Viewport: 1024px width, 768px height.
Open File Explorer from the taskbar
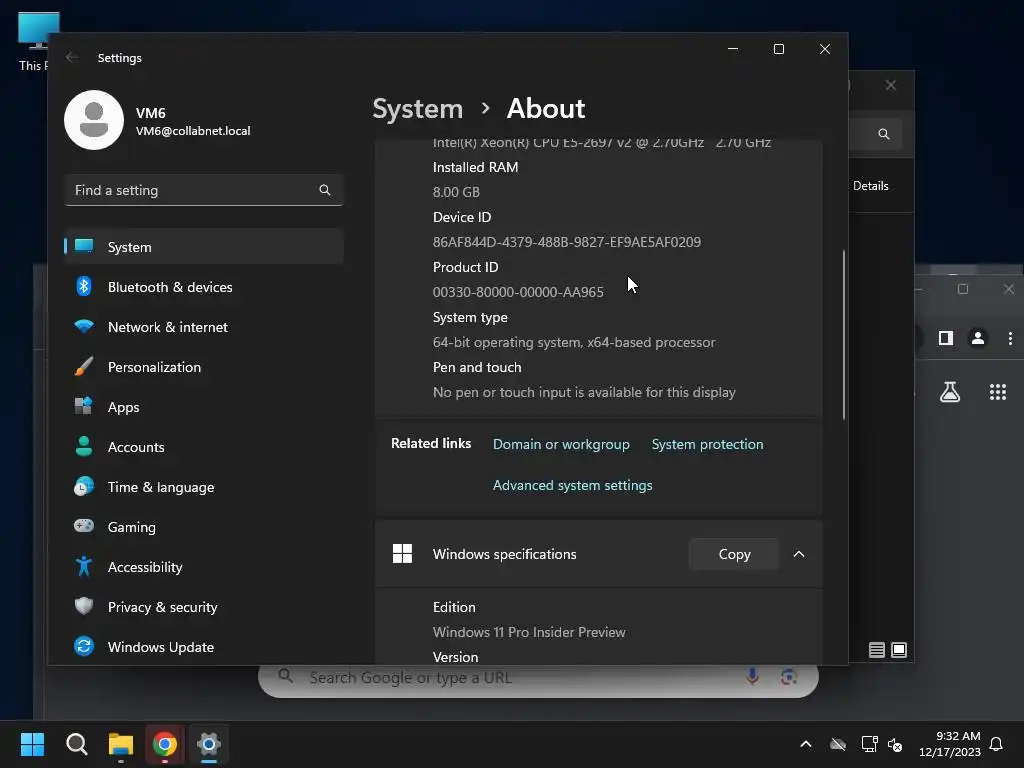(121, 744)
